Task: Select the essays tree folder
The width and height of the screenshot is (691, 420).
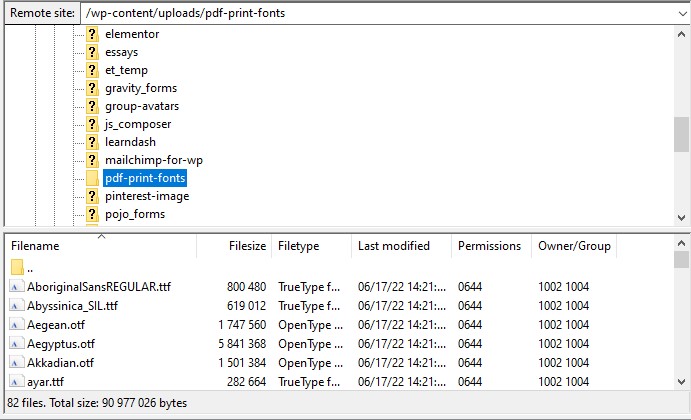Action: coord(122,52)
